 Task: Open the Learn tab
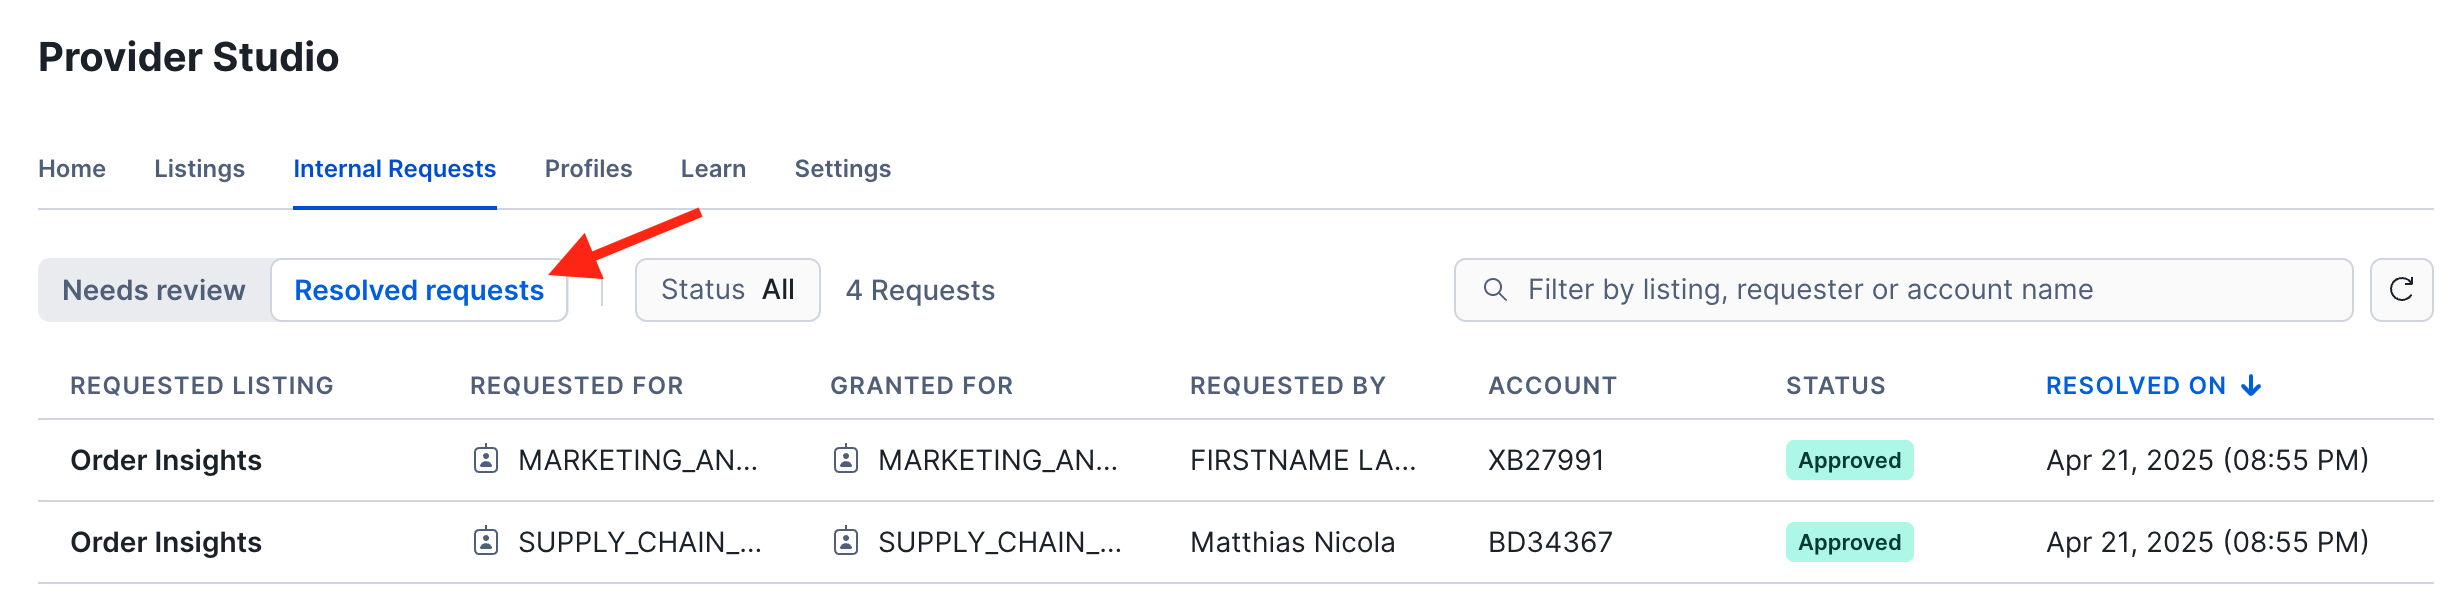(x=713, y=169)
